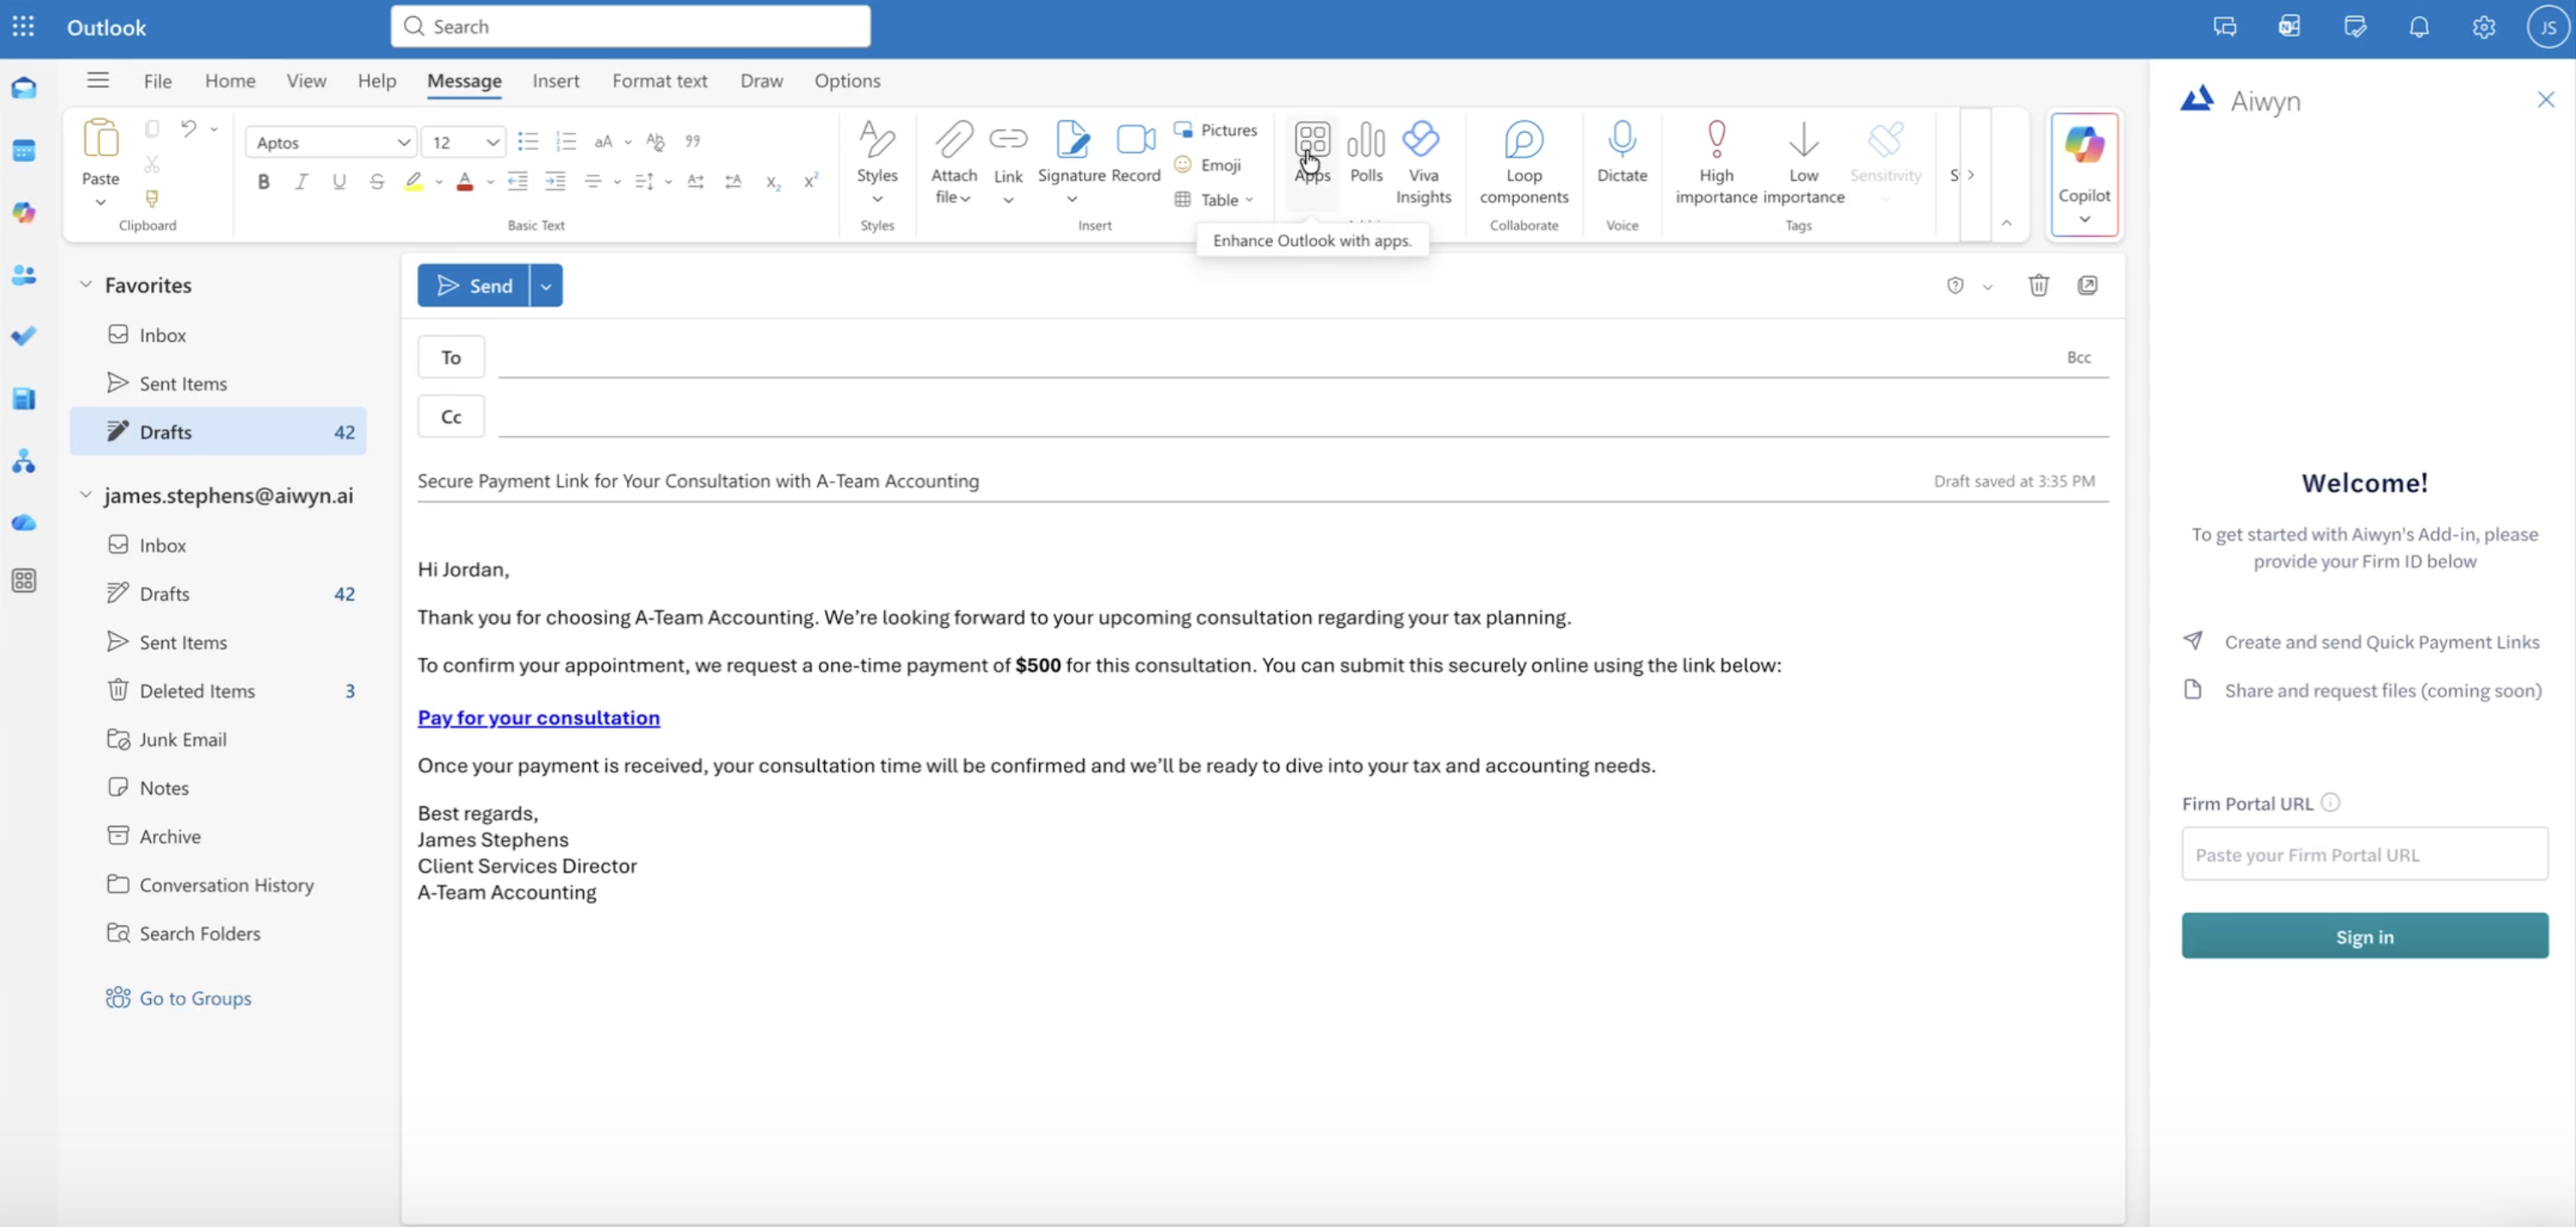Viewport: 2576px width, 1227px height.
Task: Toggle Bold formatting
Action: click(263, 181)
